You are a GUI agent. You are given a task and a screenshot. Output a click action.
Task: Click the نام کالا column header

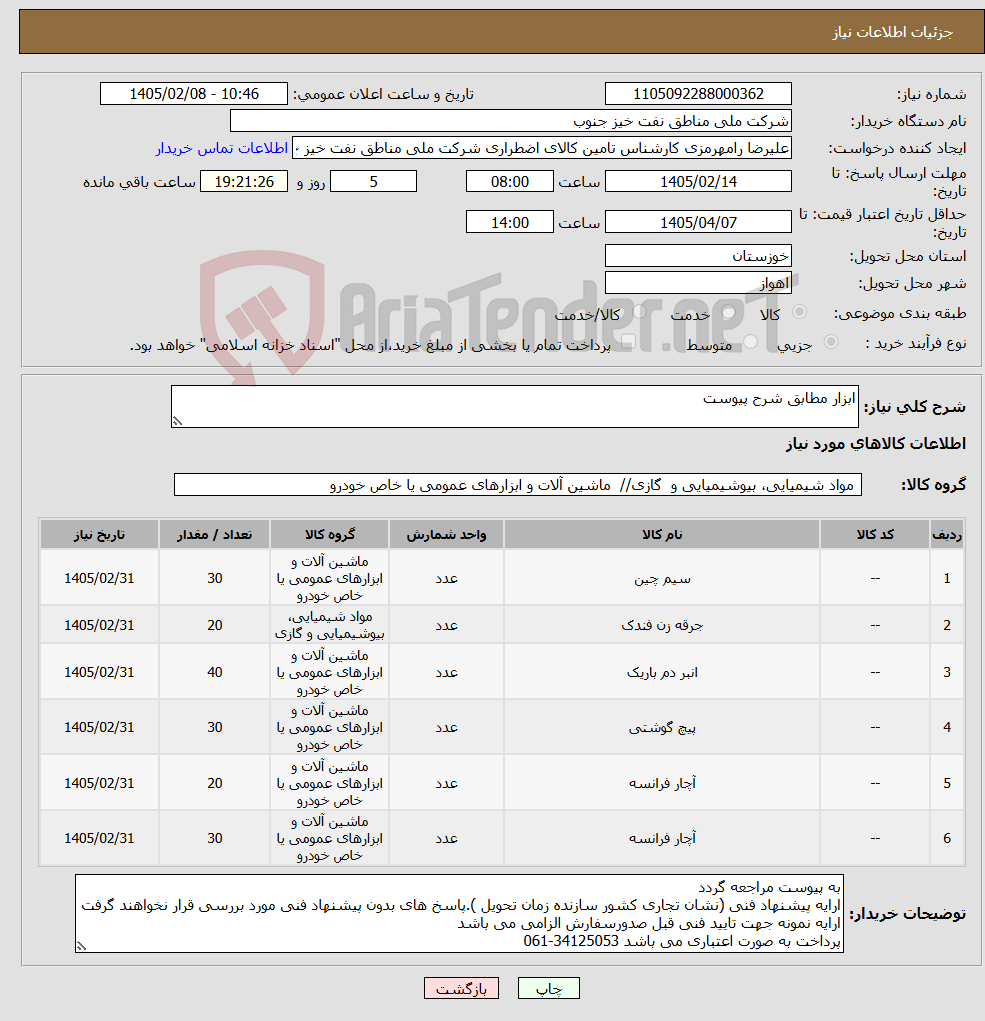(661, 535)
